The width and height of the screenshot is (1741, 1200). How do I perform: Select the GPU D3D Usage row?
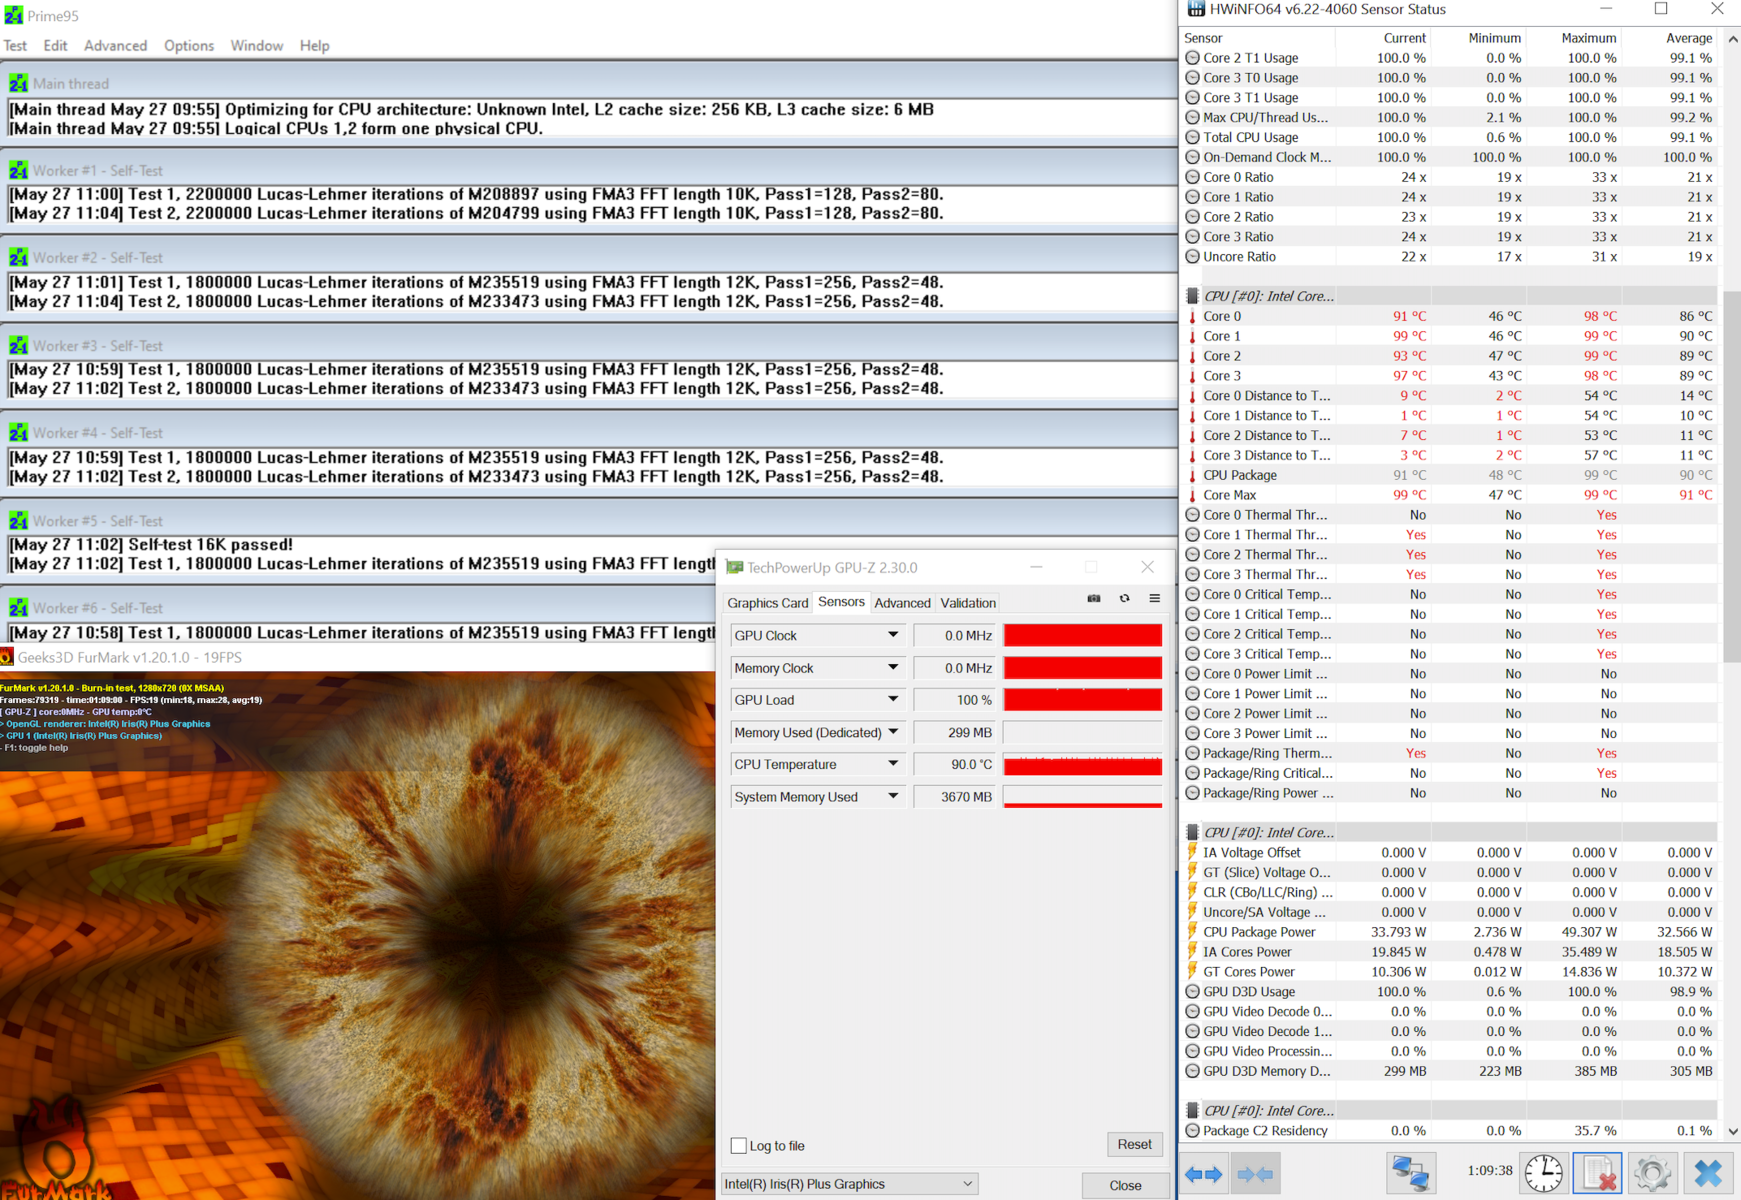pos(1449,992)
